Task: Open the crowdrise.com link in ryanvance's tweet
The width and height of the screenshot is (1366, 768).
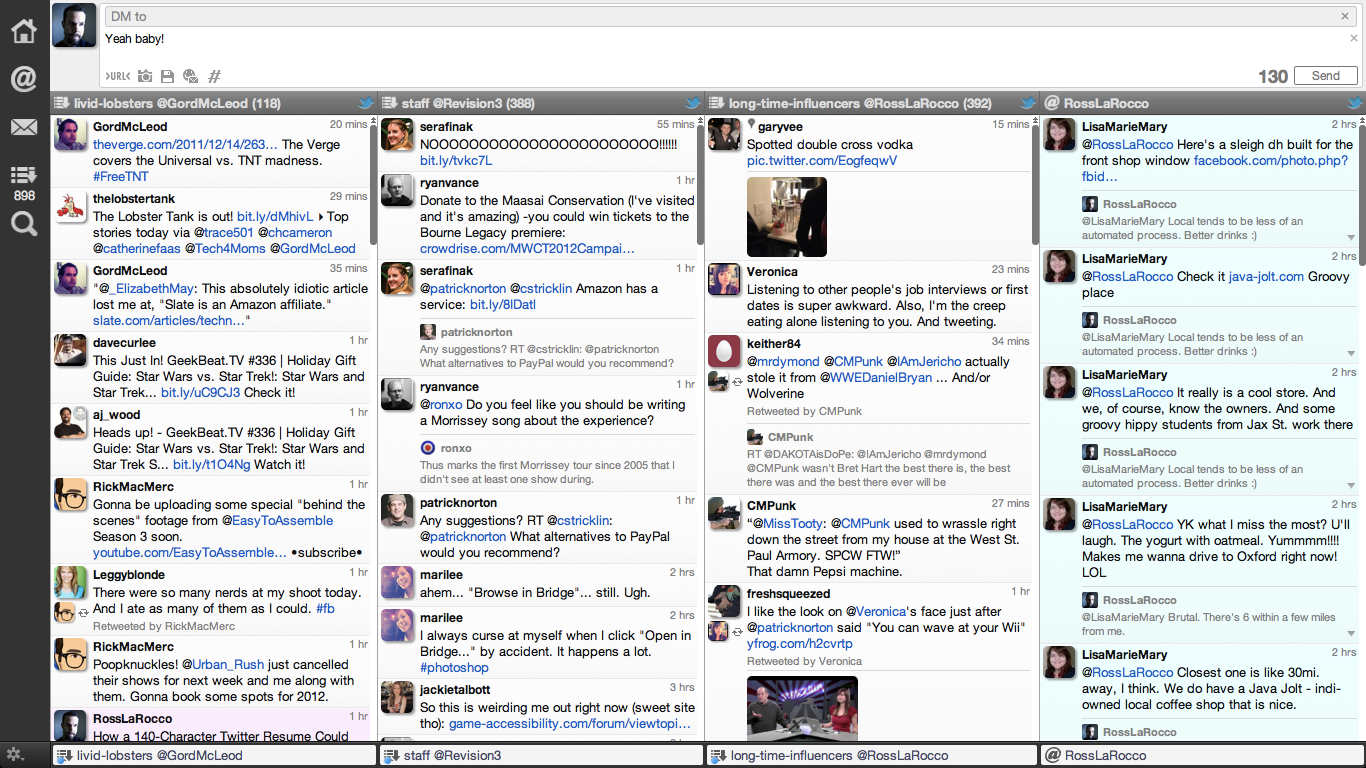Action: [527, 248]
